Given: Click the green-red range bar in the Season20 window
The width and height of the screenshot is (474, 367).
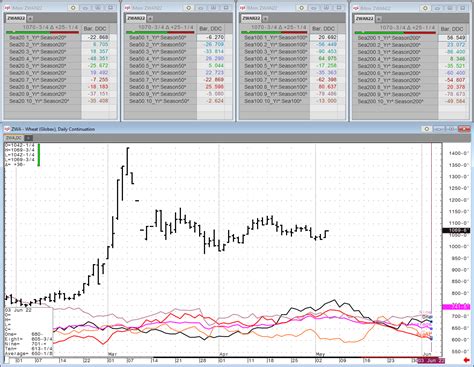Looking at the screenshot, I should pyautogui.click(x=43, y=32).
